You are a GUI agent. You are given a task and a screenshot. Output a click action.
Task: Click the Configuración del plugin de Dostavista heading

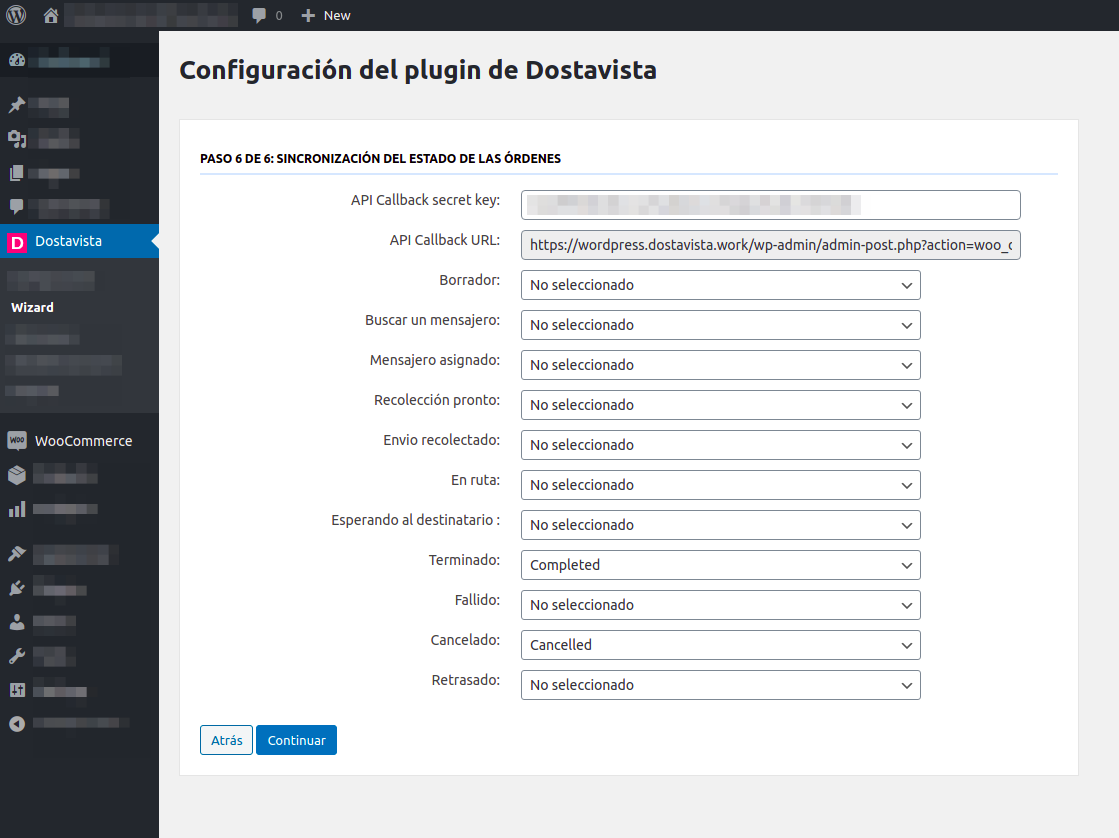[417, 70]
